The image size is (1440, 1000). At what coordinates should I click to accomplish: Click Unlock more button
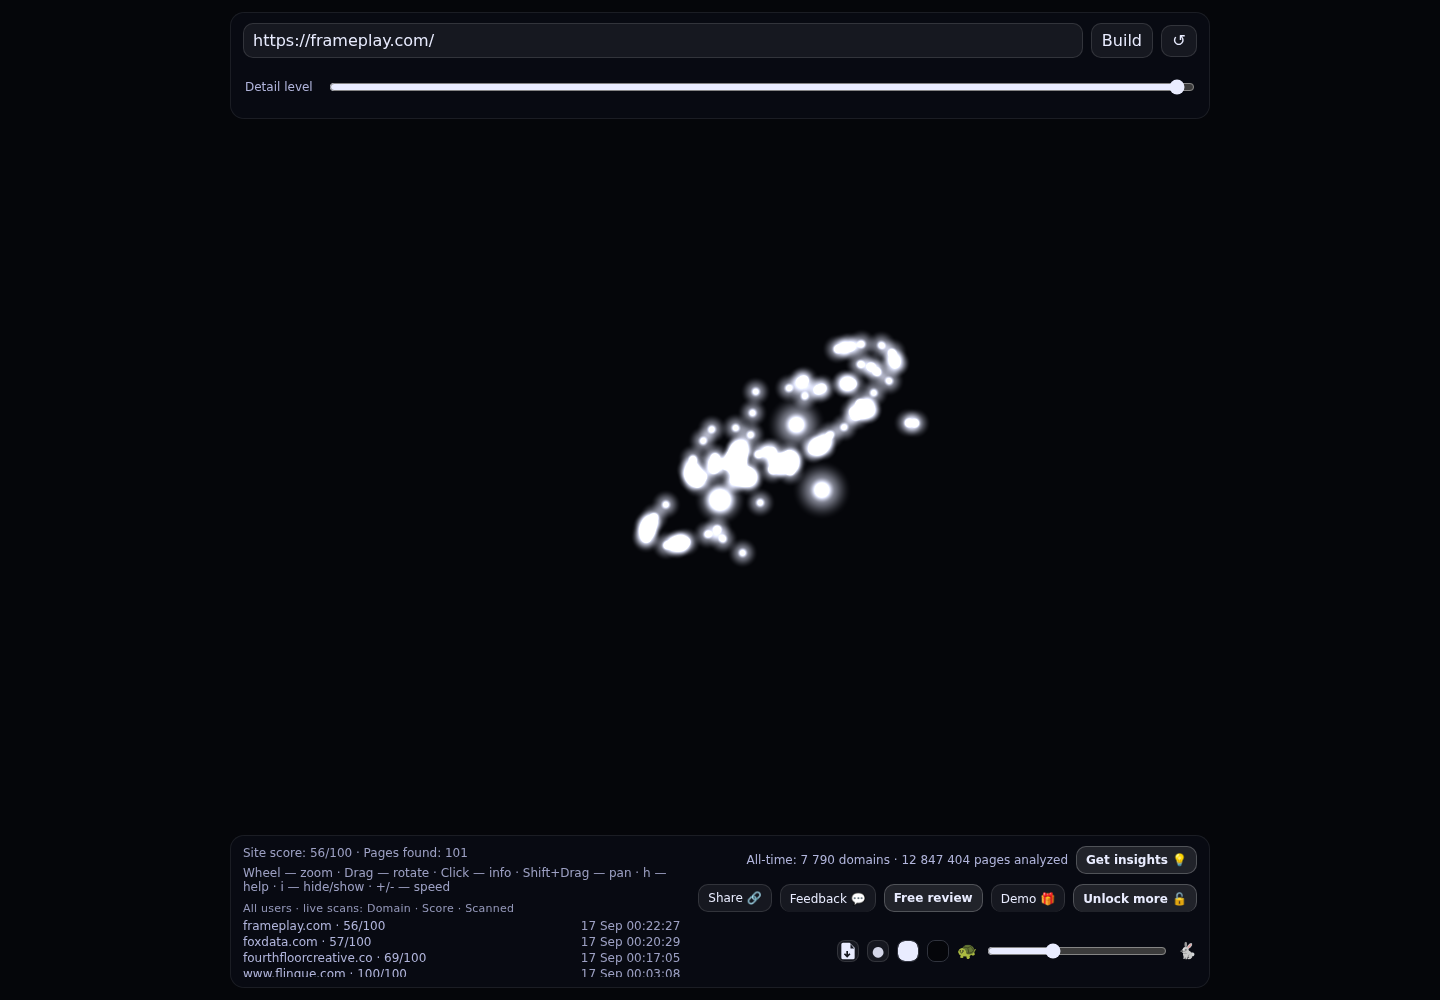1135,898
